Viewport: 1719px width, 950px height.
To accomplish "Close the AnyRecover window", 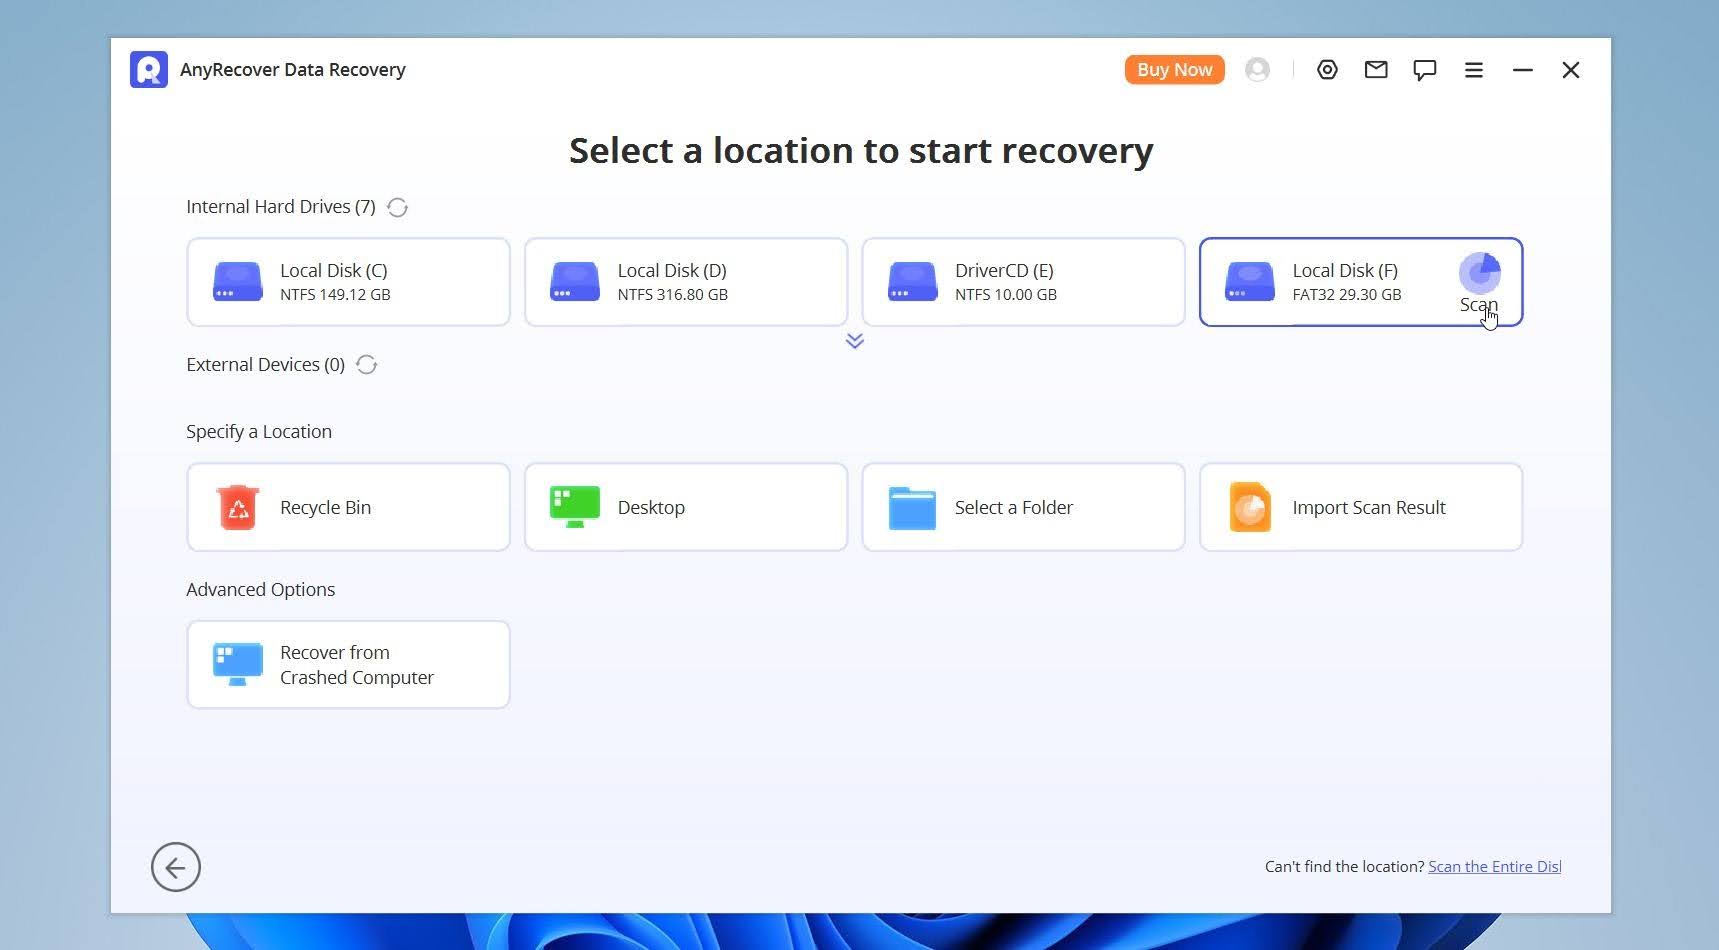I will (x=1571, y=70).
